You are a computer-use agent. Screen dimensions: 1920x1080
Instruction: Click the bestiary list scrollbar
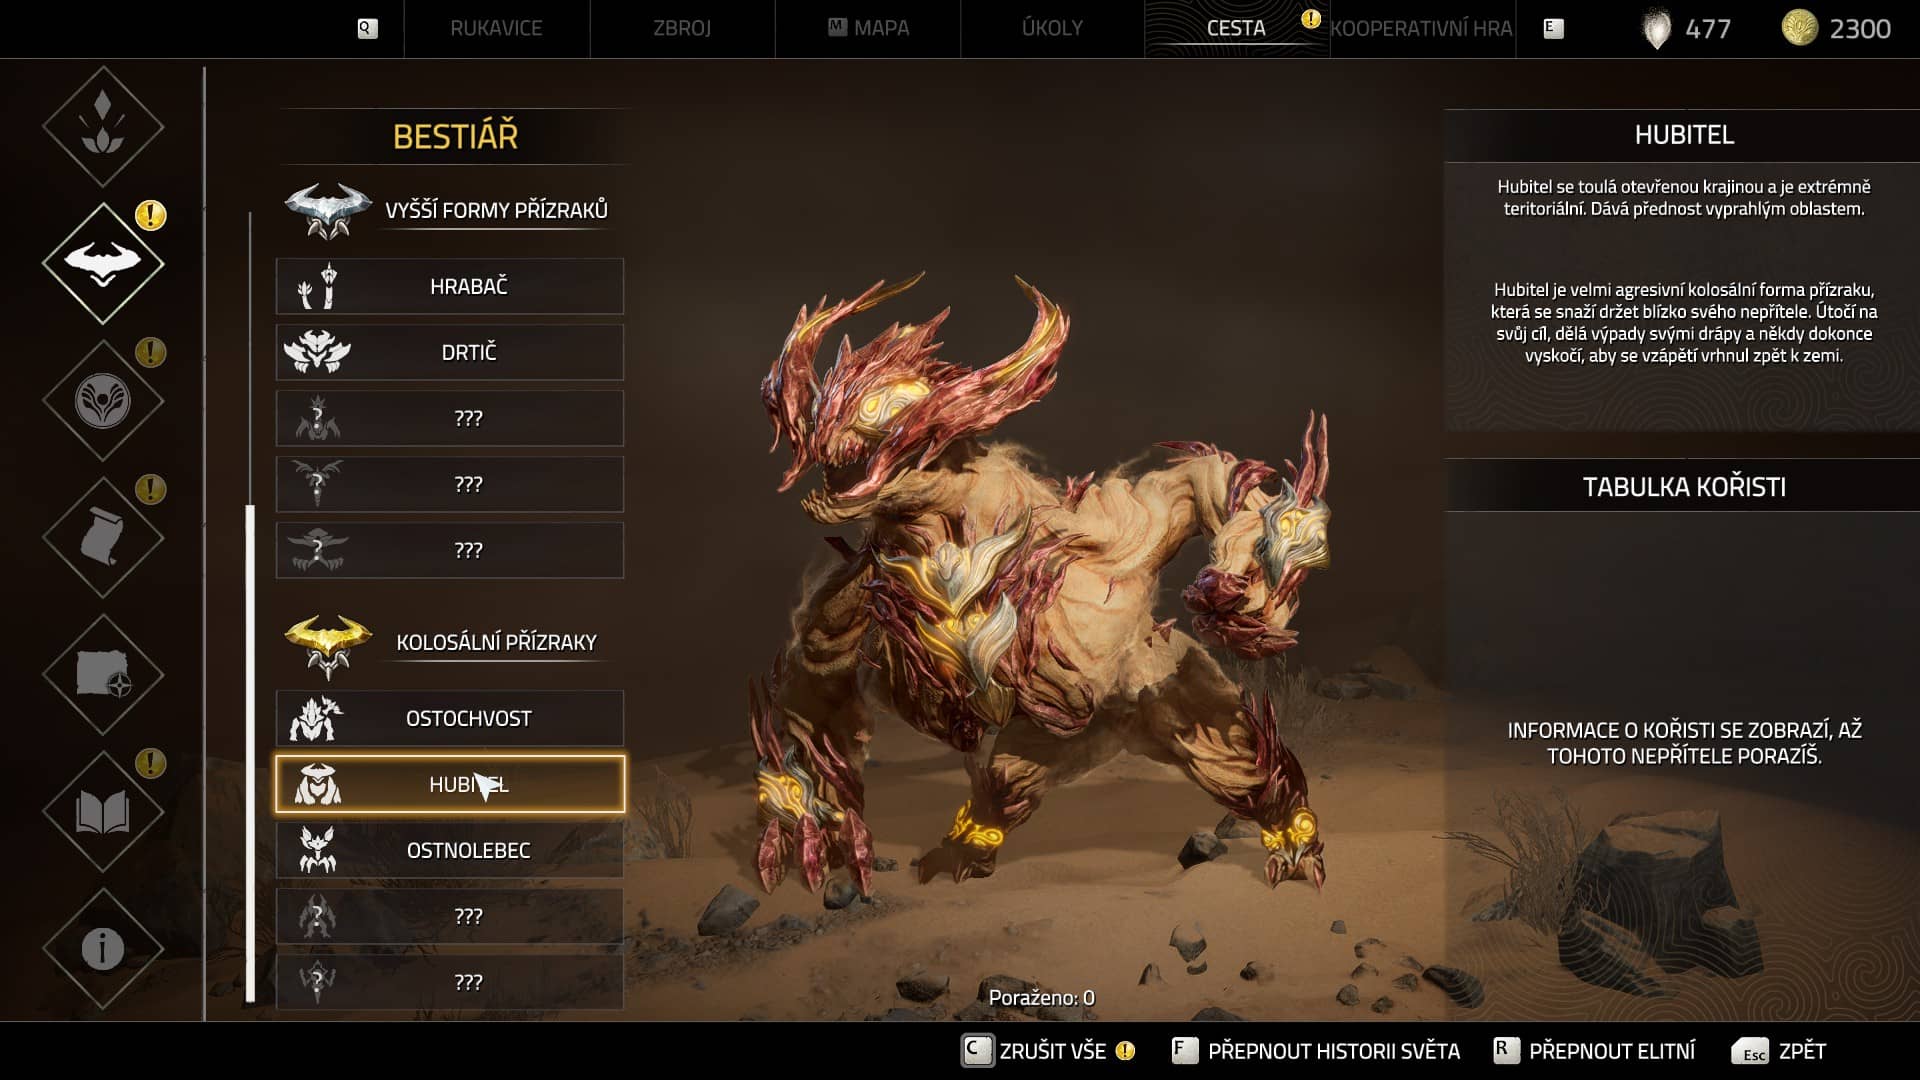point(250,752)
